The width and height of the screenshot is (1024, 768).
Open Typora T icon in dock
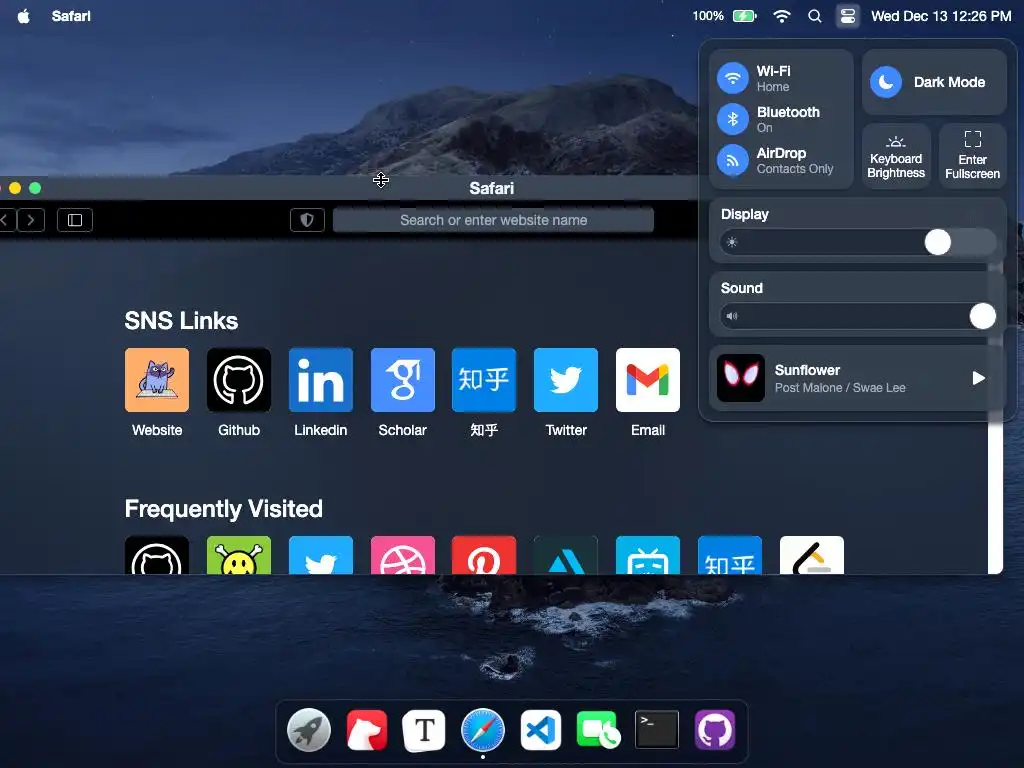point(424,730)
